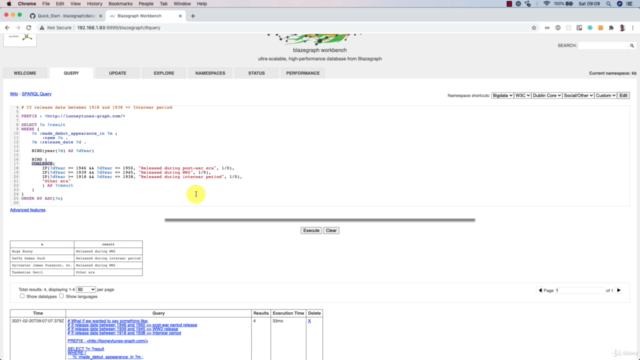Open the Advanced features link
The image size is (640, 360).
tap(28, 210)
